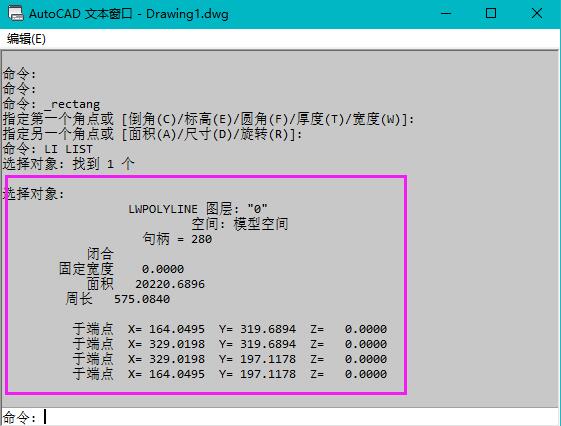
Task: Click the AutoCAD text window title icon
Action: 15,14
